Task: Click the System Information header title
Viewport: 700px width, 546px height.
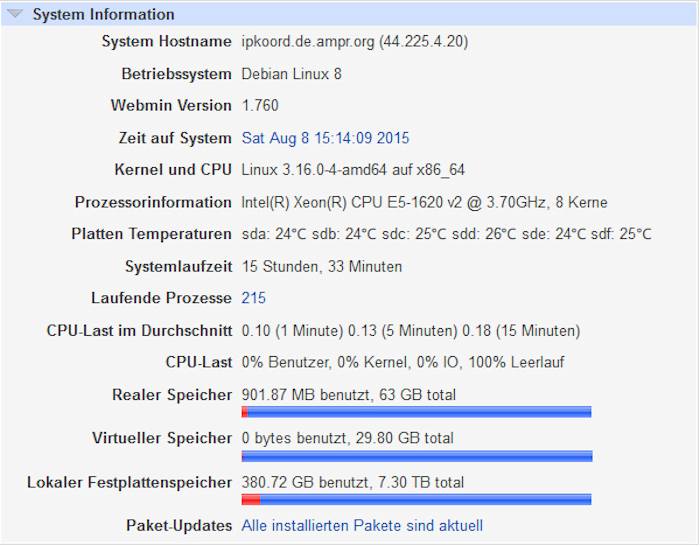Action: (x=103, y=14)
